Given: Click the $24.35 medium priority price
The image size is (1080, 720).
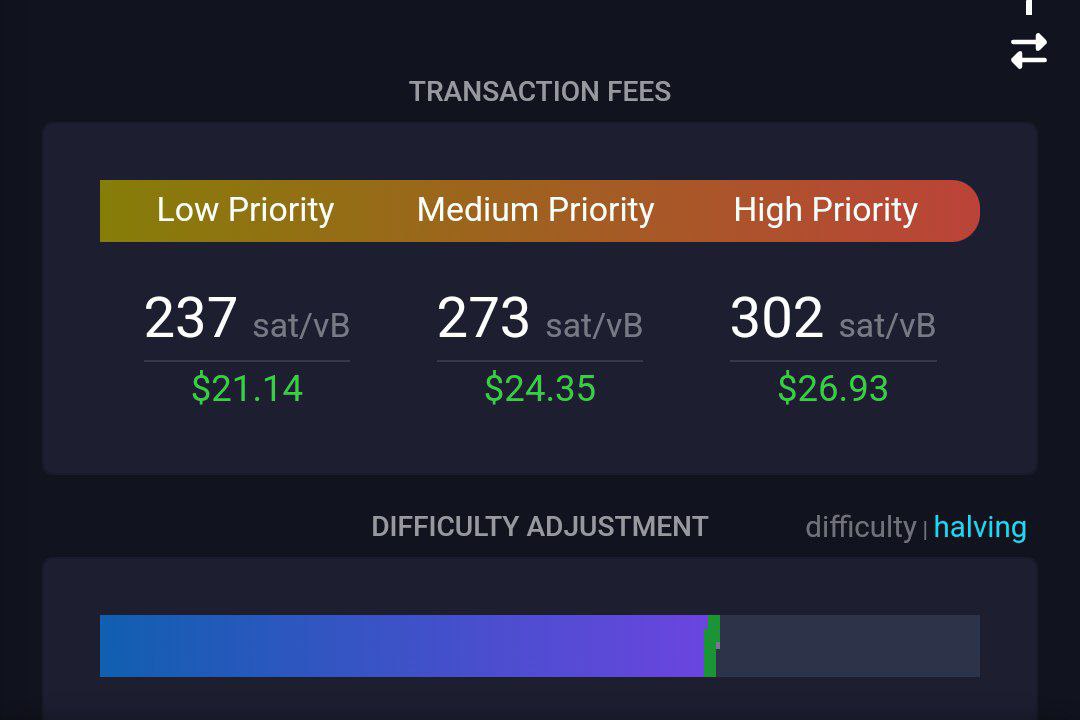Looking at the screenshot, I should (540, 388).
